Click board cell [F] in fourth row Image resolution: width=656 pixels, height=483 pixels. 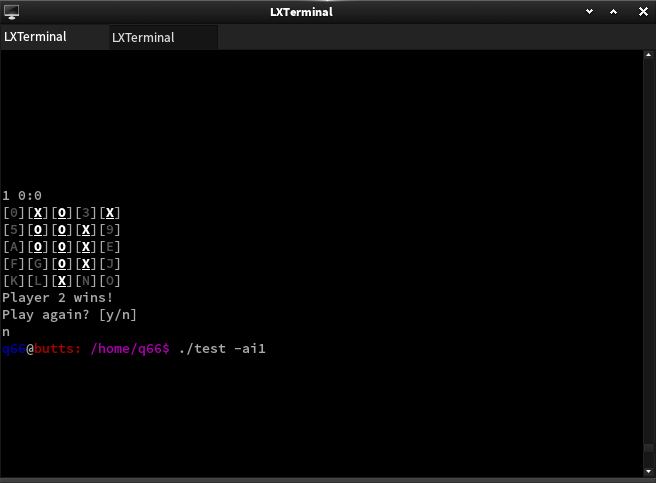click(14, 264)
